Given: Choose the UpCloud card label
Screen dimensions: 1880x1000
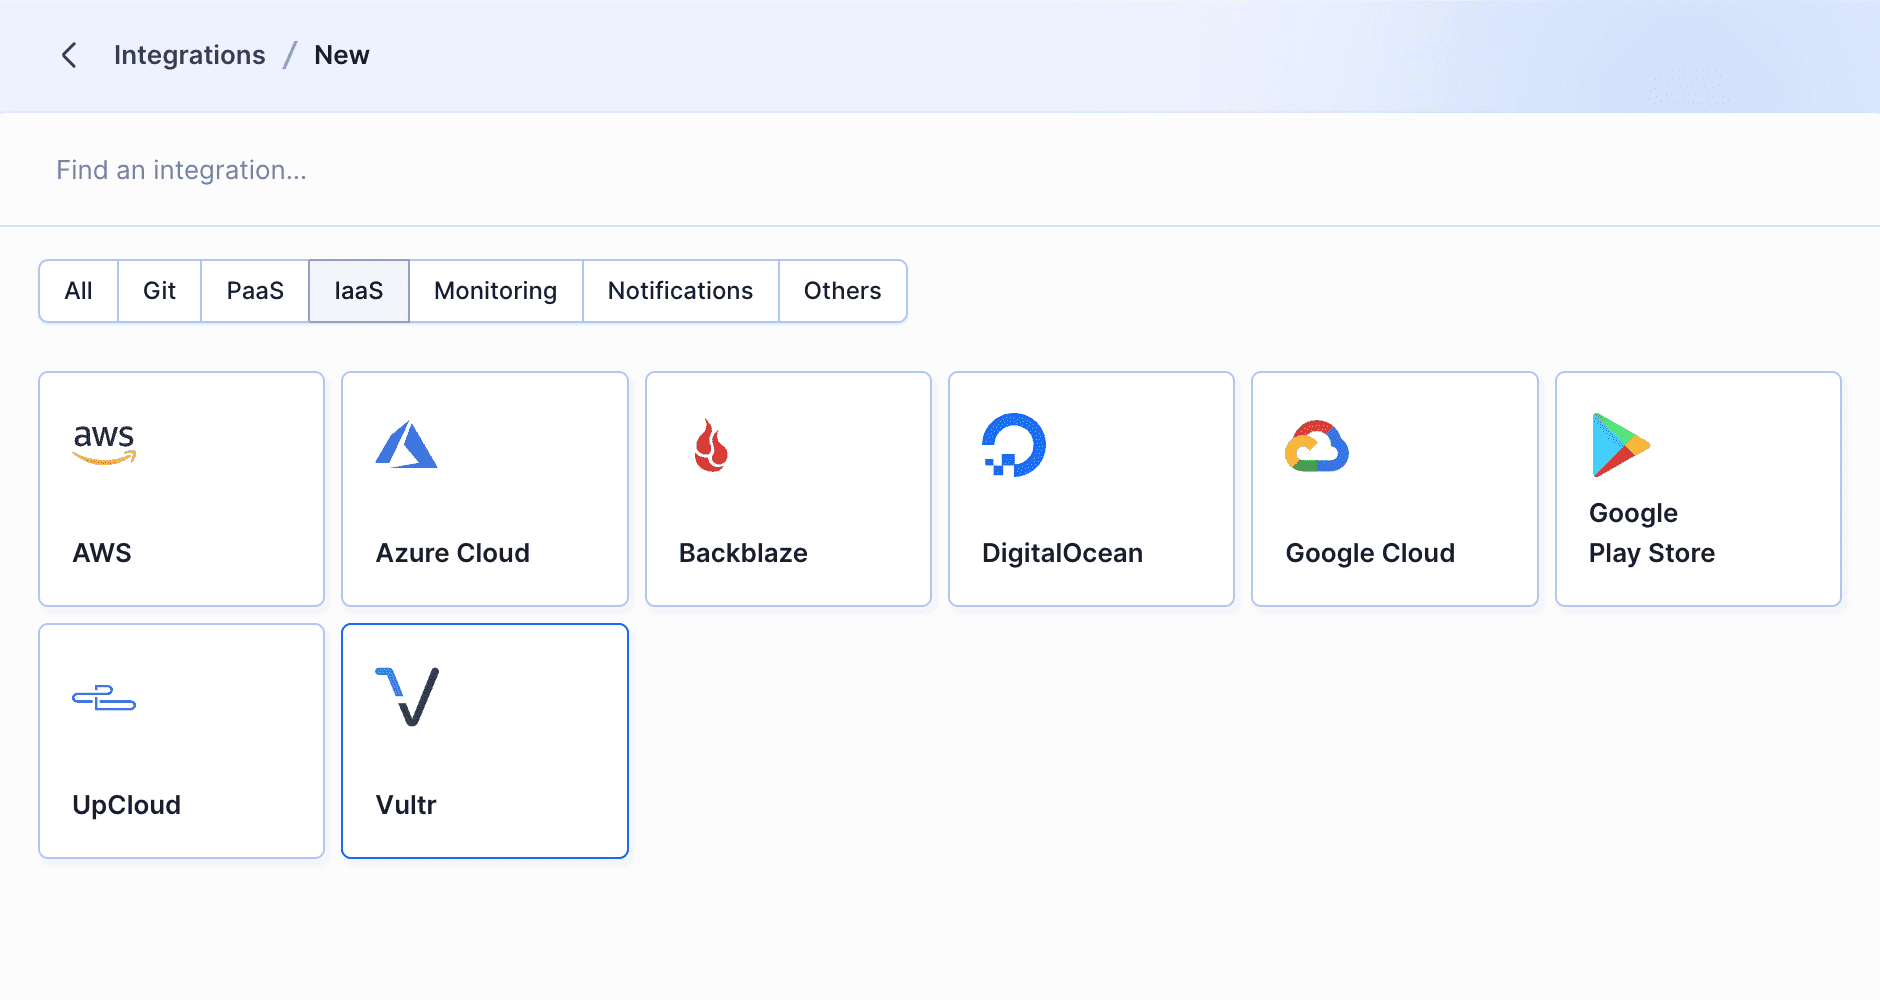Looking at the screenshot, I should point(127,805).
